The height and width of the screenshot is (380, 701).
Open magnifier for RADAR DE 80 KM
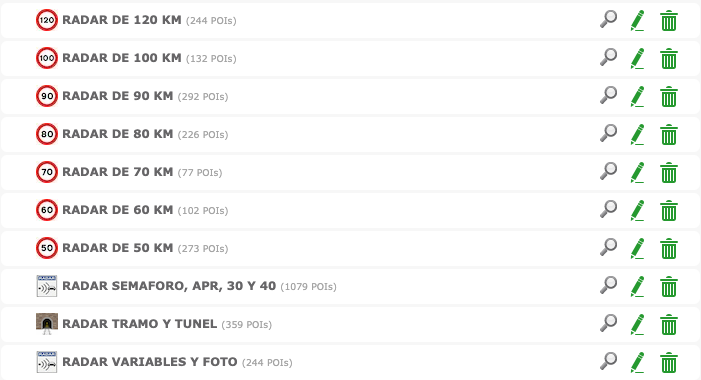608,134
